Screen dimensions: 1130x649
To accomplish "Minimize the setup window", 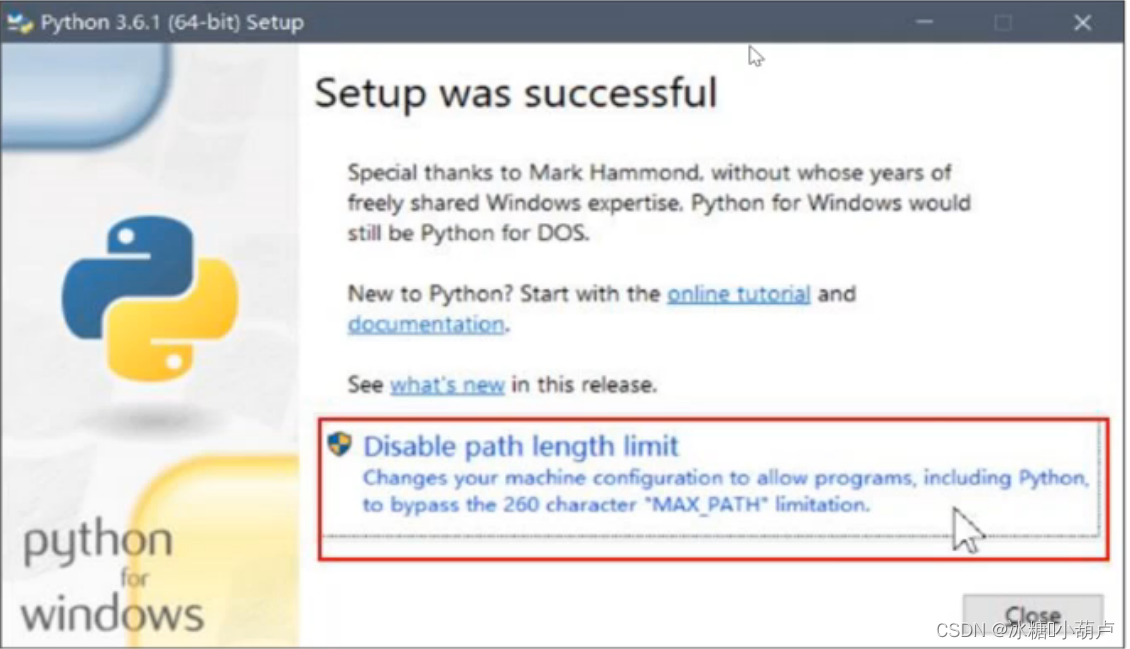I will (923, 22).
